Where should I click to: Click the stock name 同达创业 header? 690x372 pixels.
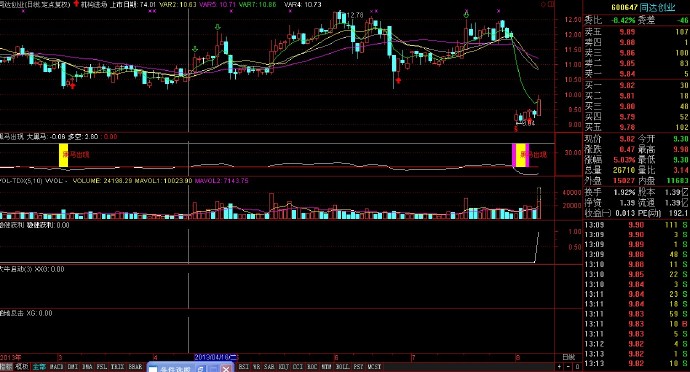point(657,7)
